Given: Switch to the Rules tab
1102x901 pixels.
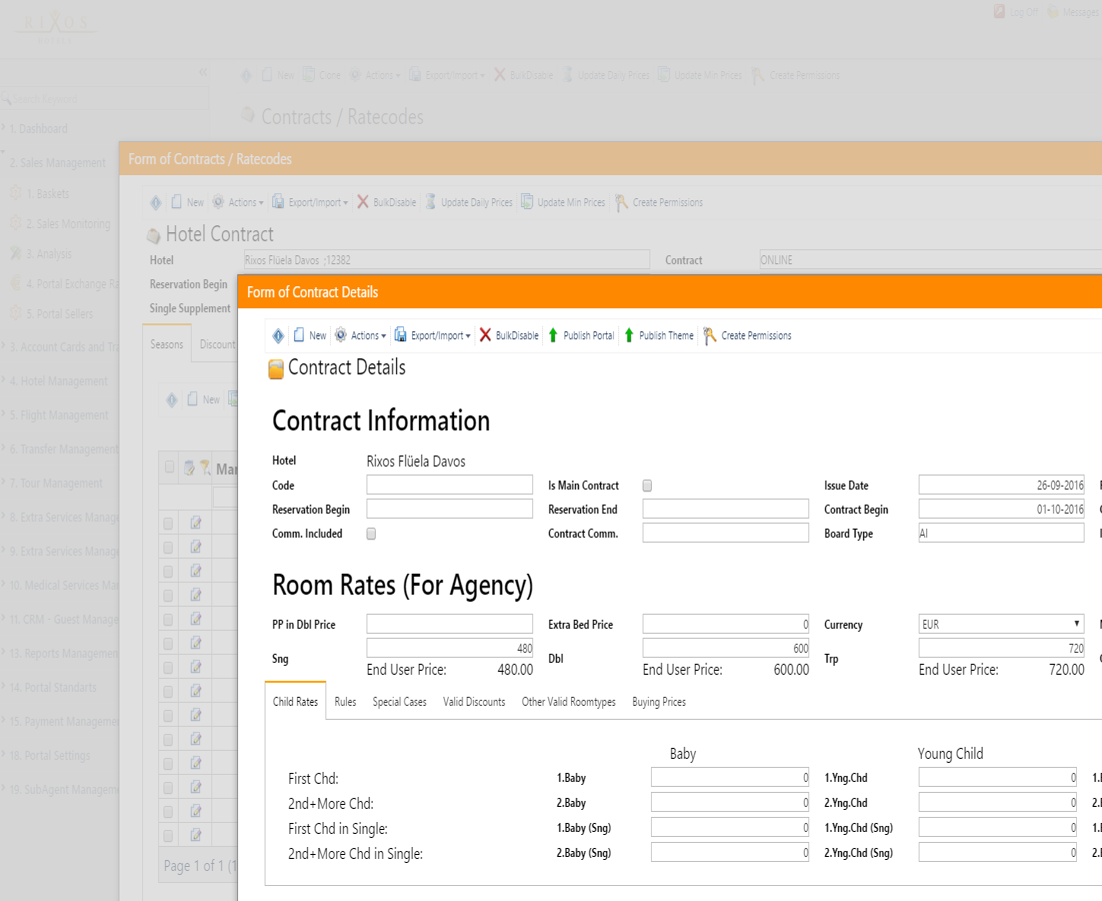Looking at the screenshot, I should pos(345,701).
